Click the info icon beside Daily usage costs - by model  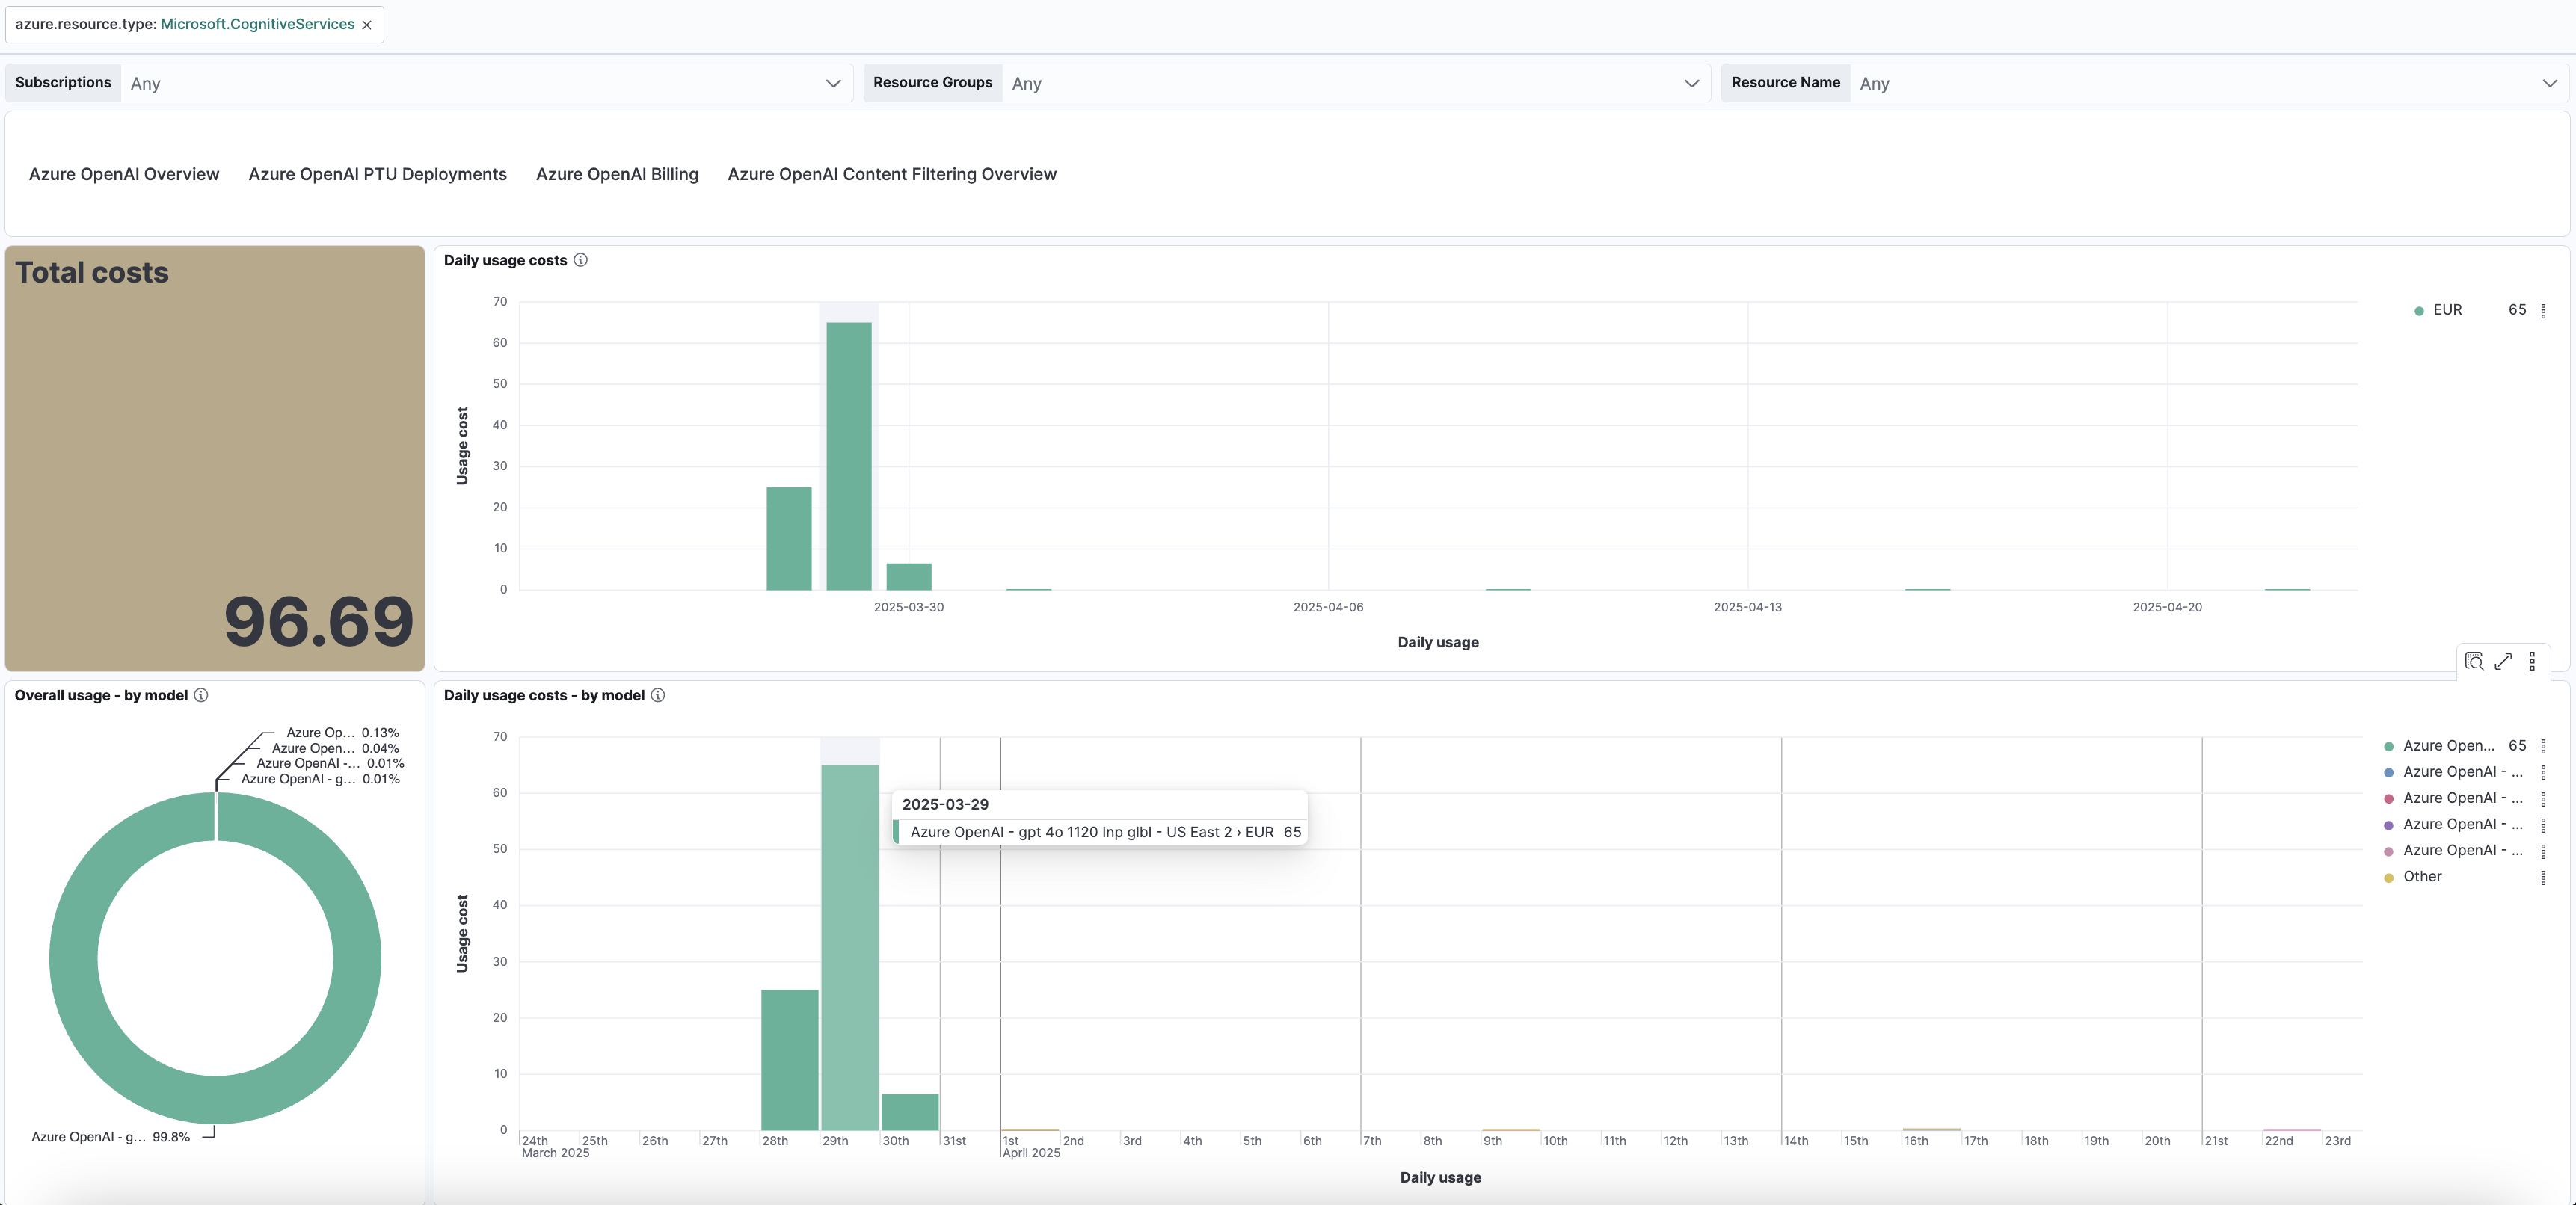658,696
